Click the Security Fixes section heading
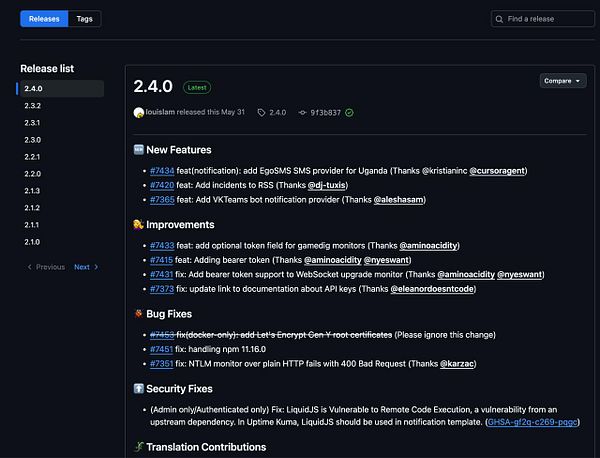 (179, 389)
